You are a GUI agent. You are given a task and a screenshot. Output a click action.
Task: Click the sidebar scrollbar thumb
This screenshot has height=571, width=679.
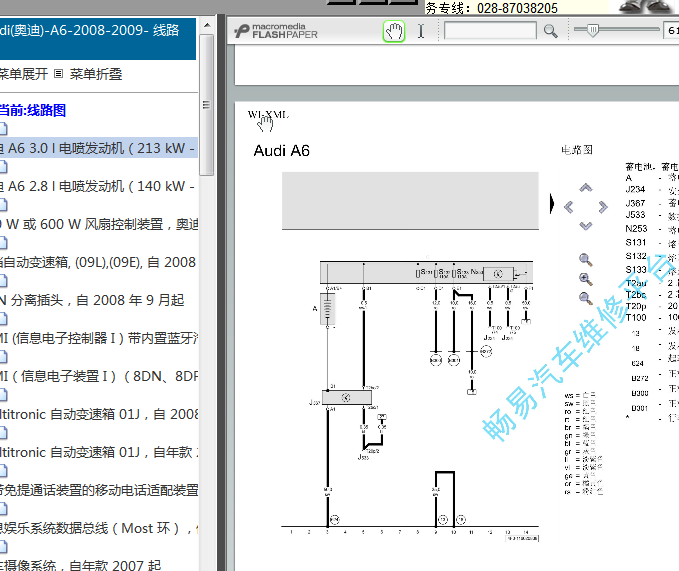point(207,105)
